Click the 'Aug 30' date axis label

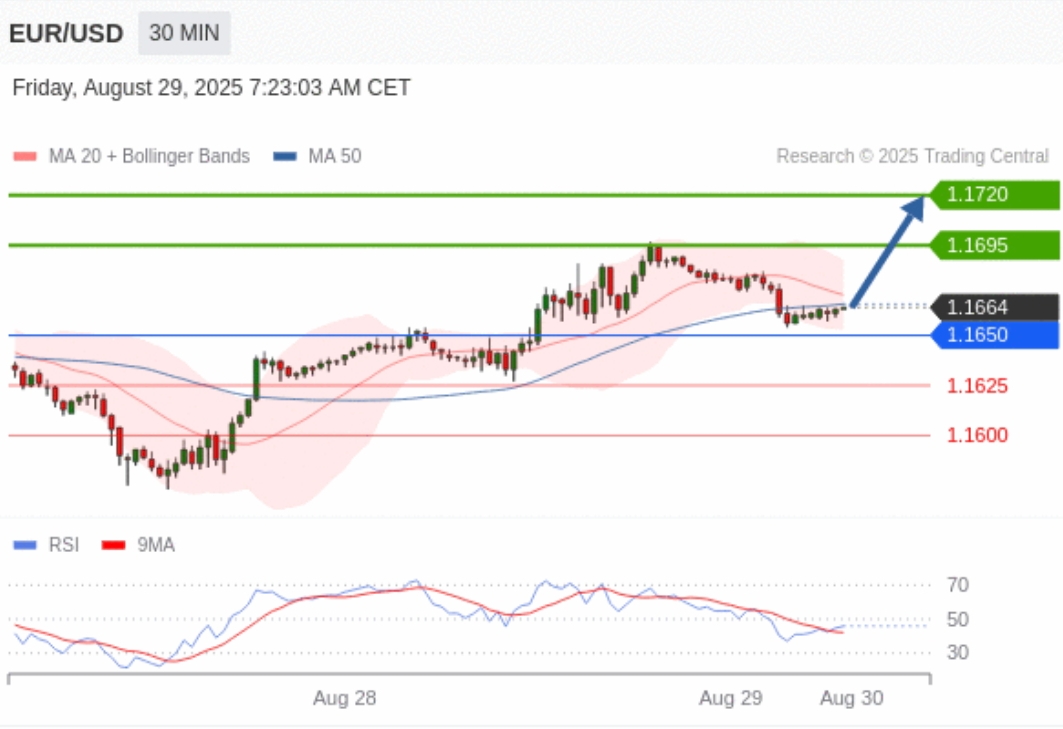point(851,698)
